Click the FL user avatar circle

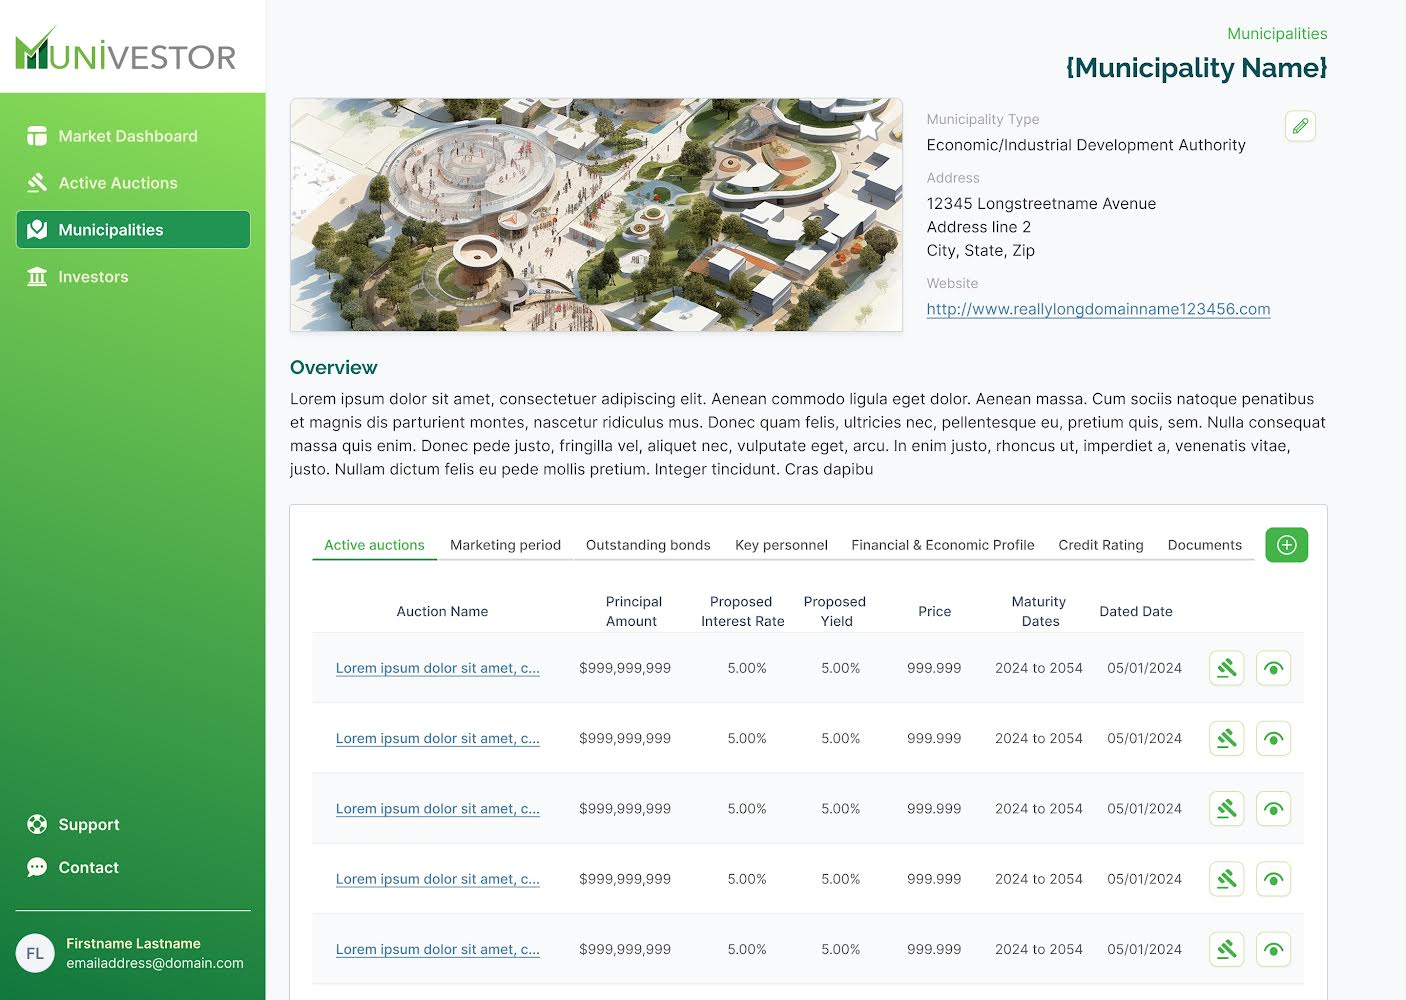point(35,953)
